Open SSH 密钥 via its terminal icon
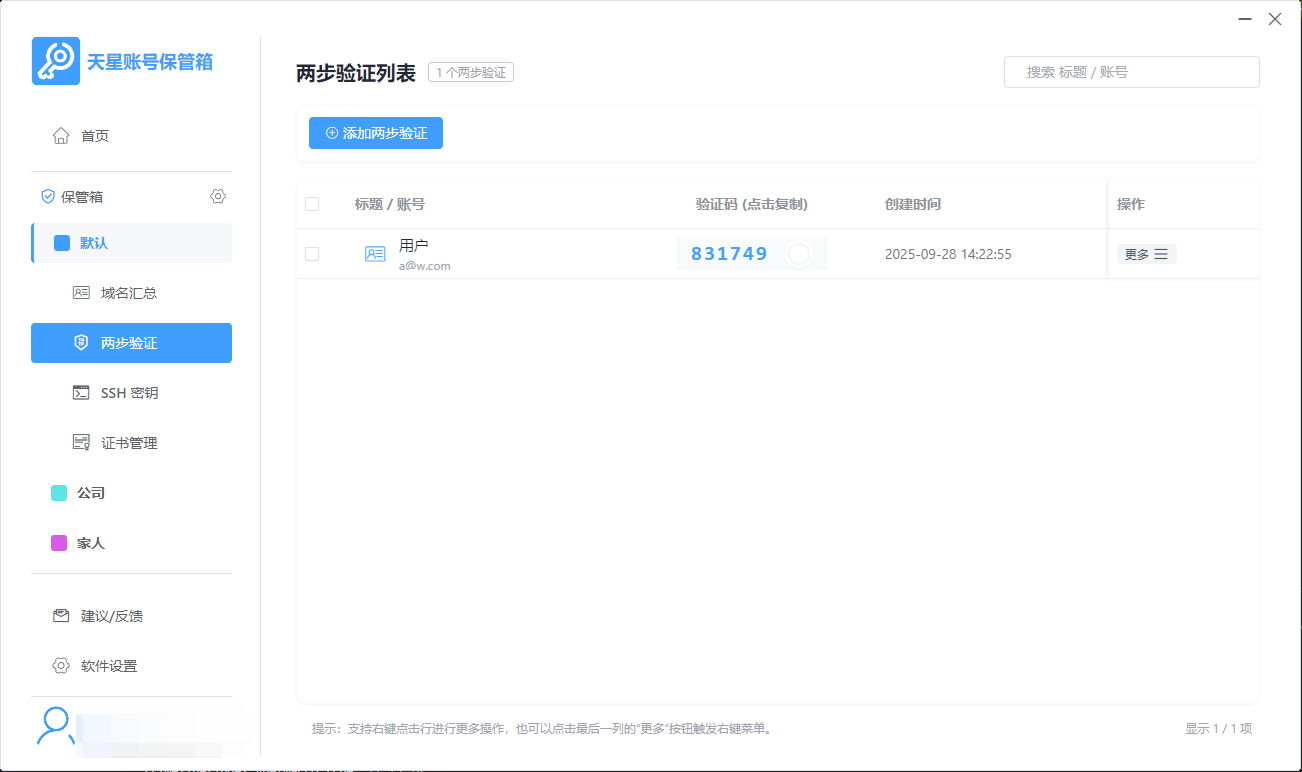Screen dimensions: 1302x772 (81, 392)
